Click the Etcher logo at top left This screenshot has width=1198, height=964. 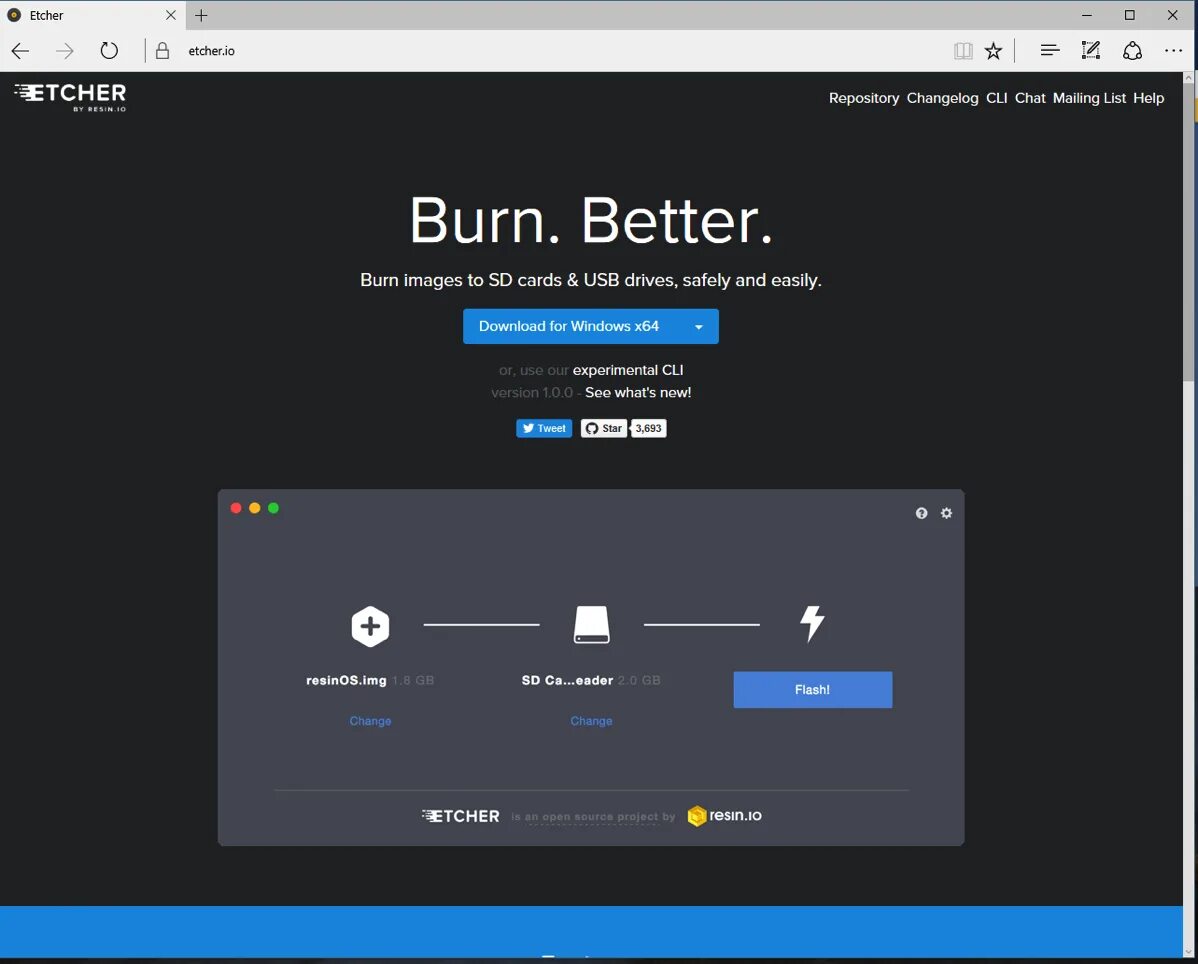(70, 97)
